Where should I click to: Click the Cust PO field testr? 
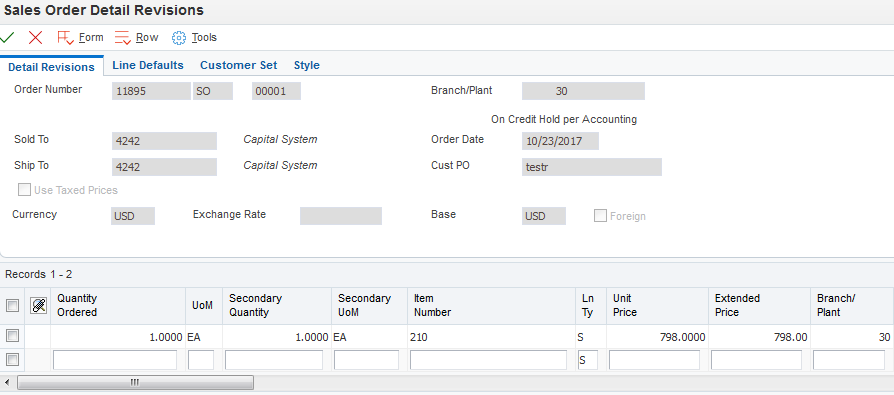click(592, 167)
